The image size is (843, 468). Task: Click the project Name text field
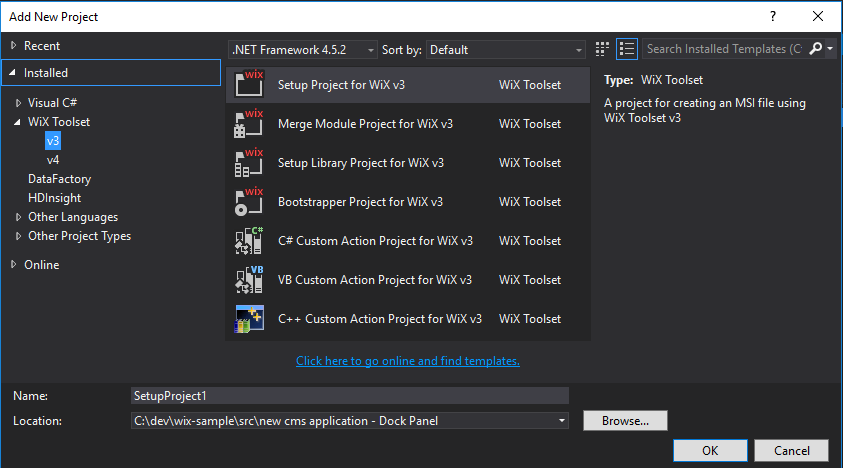pos(349,396)
